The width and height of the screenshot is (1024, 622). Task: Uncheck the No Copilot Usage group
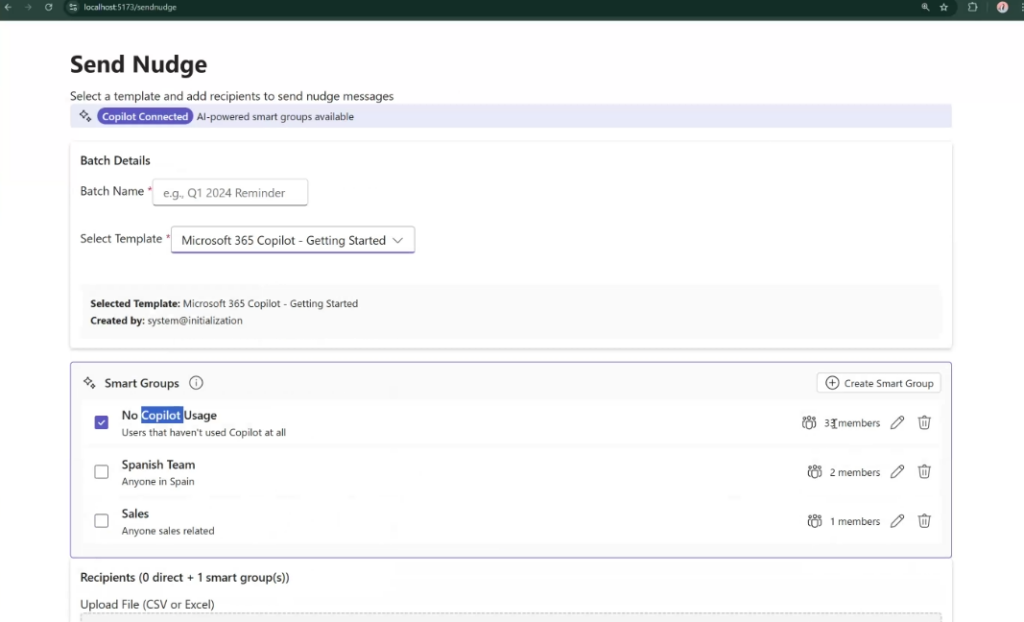click(101, 423)
